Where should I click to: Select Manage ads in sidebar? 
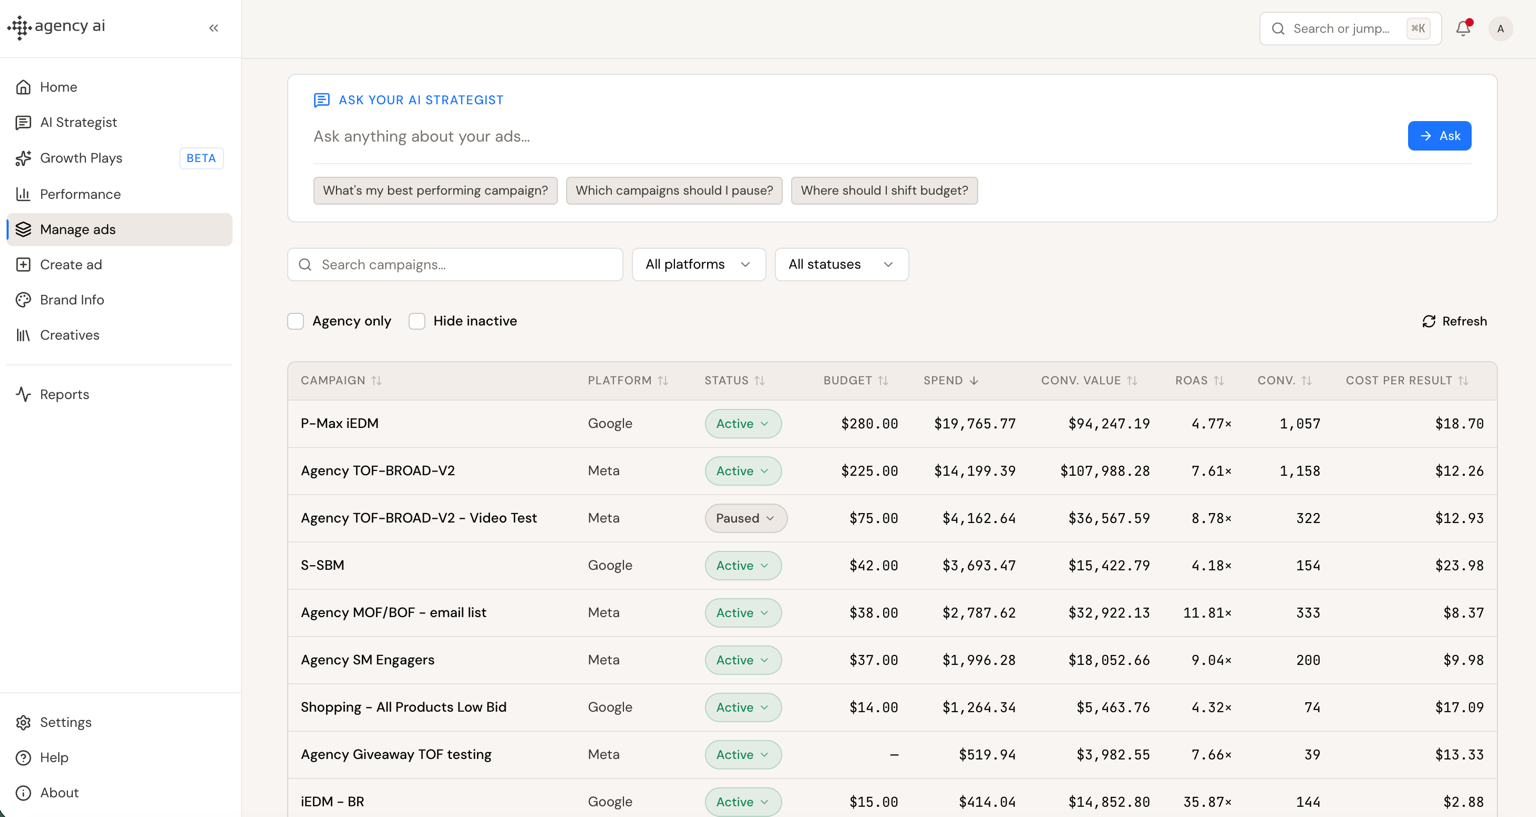119,229
